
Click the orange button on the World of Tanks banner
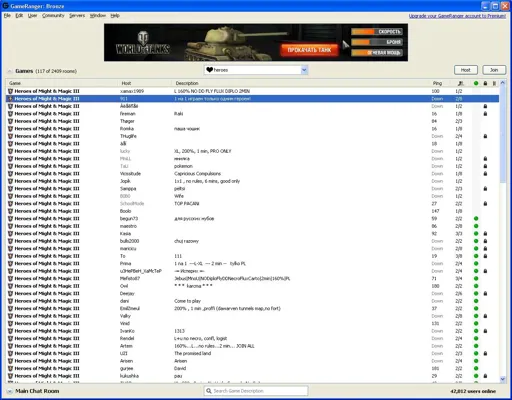[309, 50]
